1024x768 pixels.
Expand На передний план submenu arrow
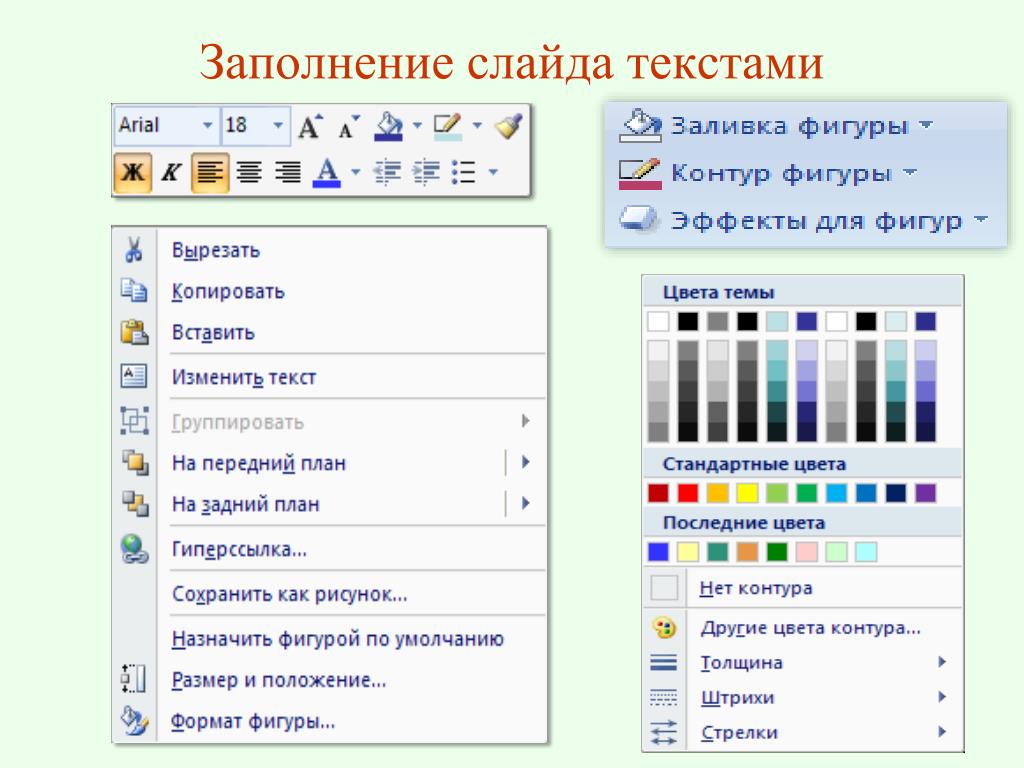tap(526, 462)
